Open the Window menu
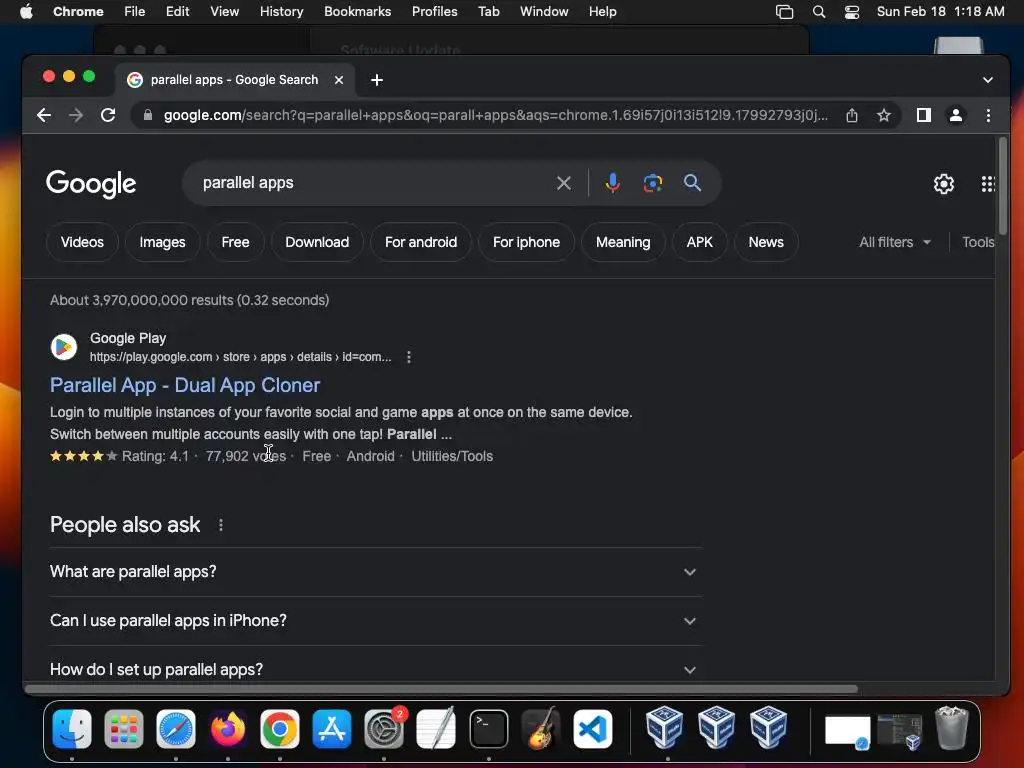Viewport: 1024px width, 768px height. point(544,12)
